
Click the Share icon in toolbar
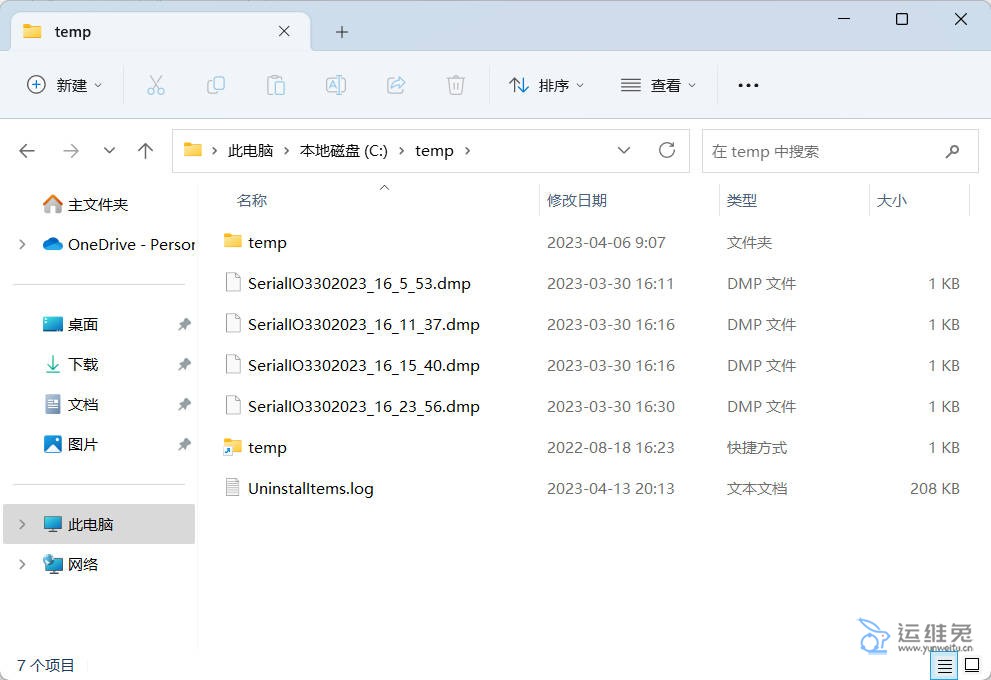point(396,85)
